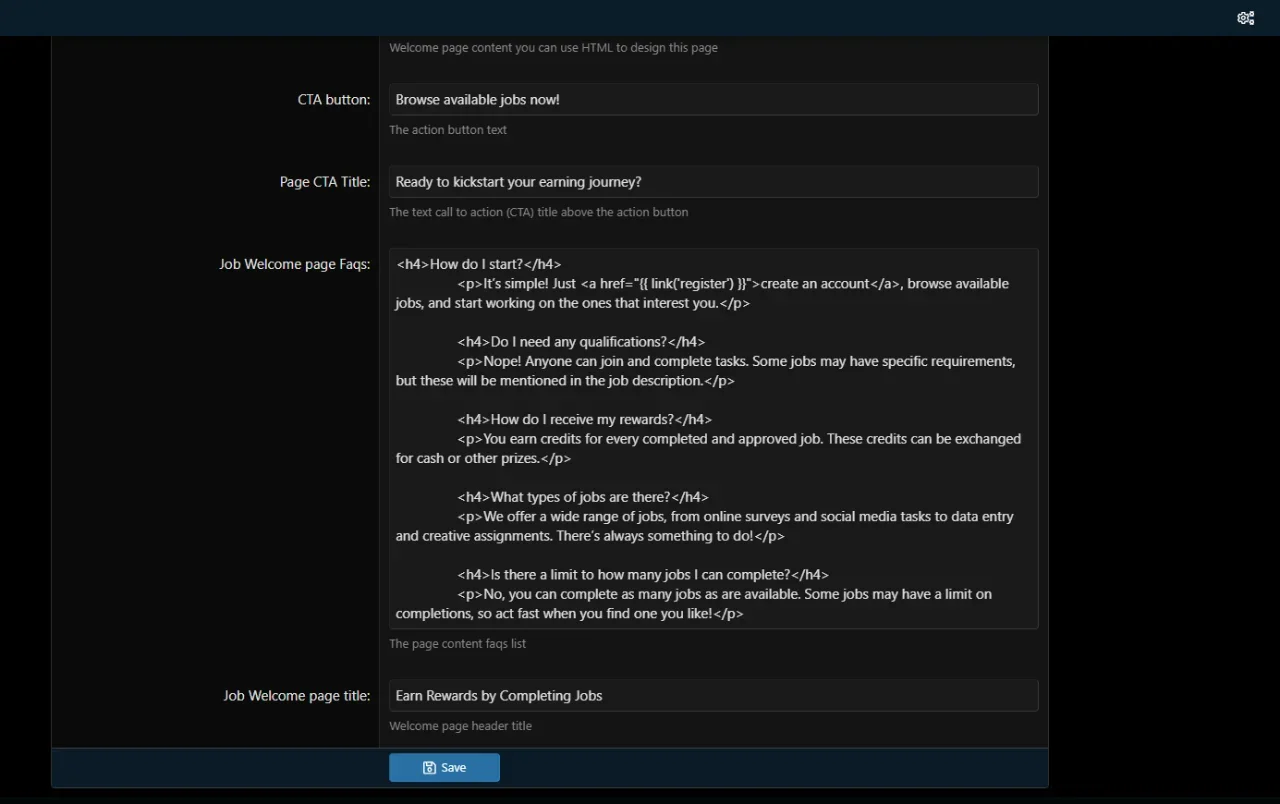Click the 'How do I receive my rewards?' line
1280x804 pixels.
pyautogui.click(x=584, y=420)
